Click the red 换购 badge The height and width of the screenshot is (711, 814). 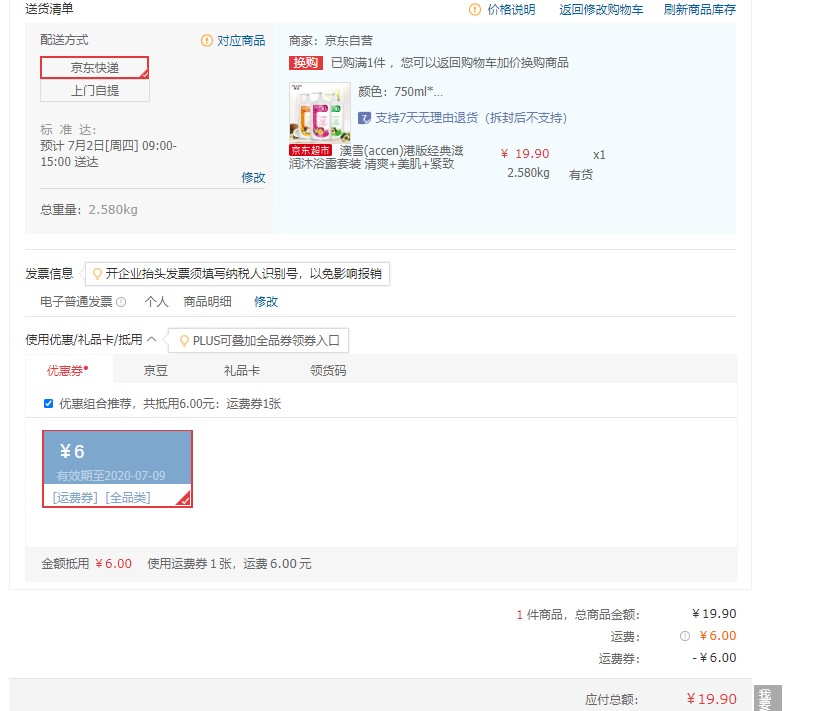306,63
